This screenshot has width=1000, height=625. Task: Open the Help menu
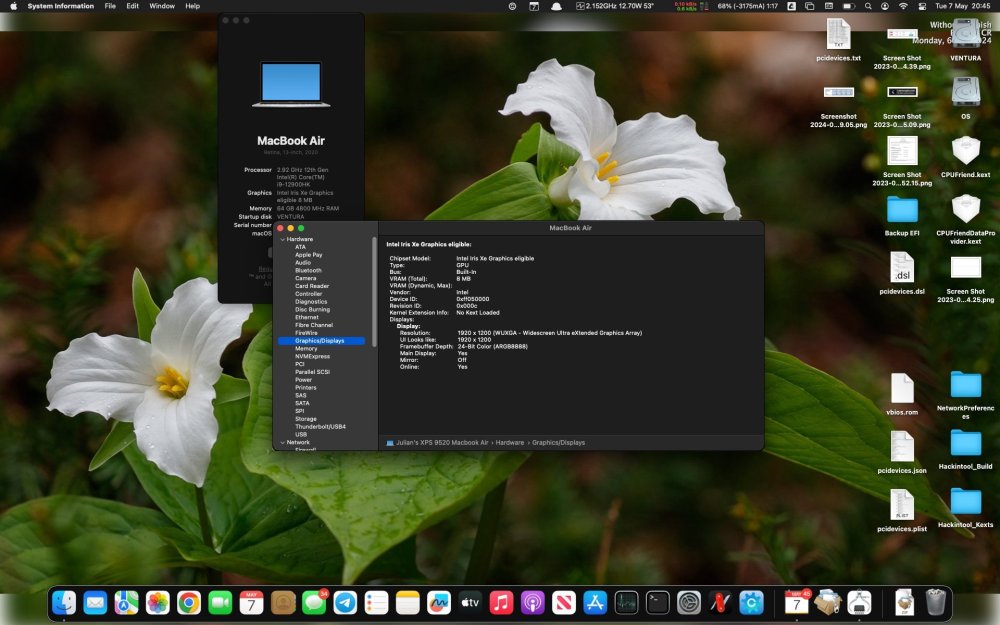193,6
